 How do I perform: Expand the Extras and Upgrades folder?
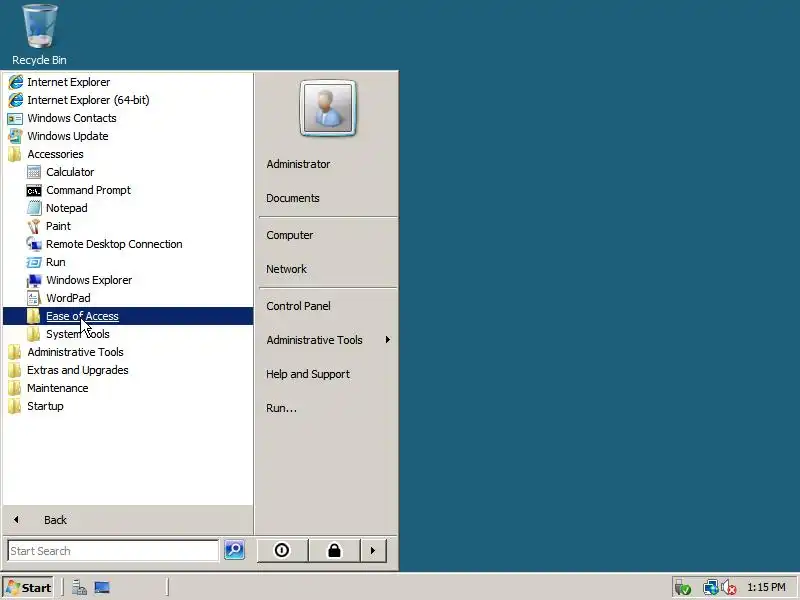point(128,370)
